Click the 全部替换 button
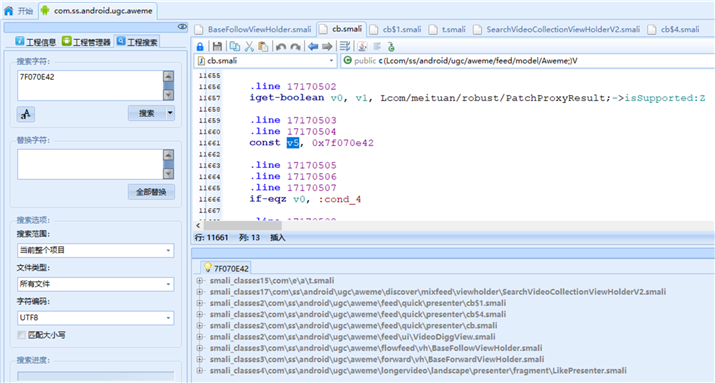Viewport: 715px width, 383px height. point(151,192)
